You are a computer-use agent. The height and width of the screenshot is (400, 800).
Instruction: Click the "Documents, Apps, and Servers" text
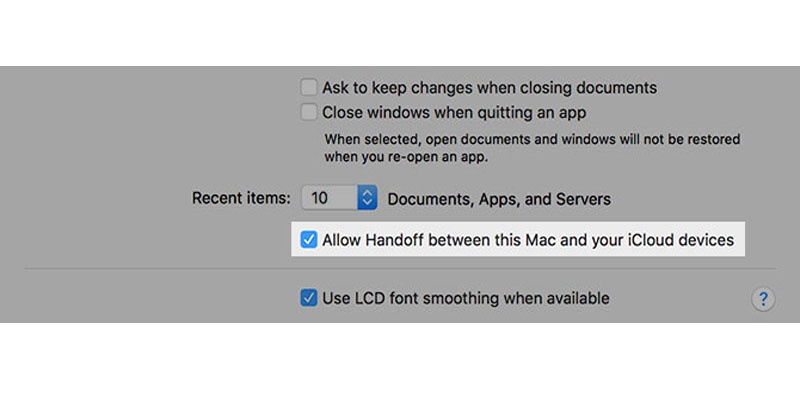499,198
